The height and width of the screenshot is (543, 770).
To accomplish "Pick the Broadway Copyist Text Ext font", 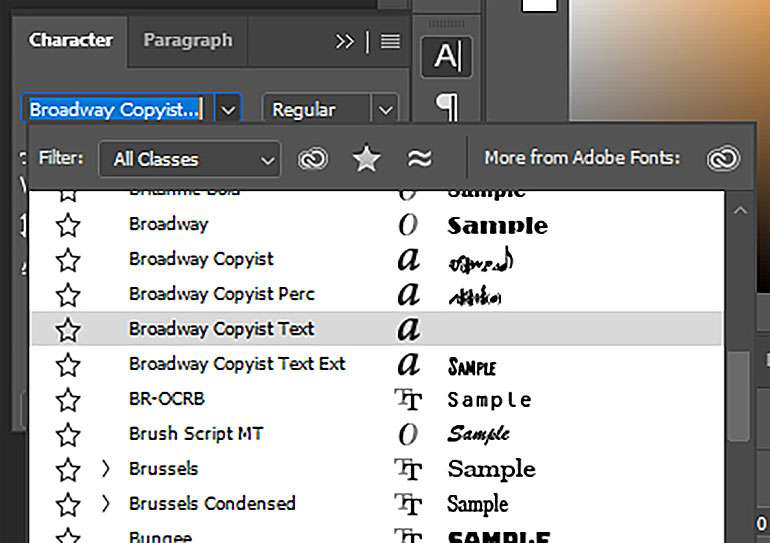I will 237,364.
